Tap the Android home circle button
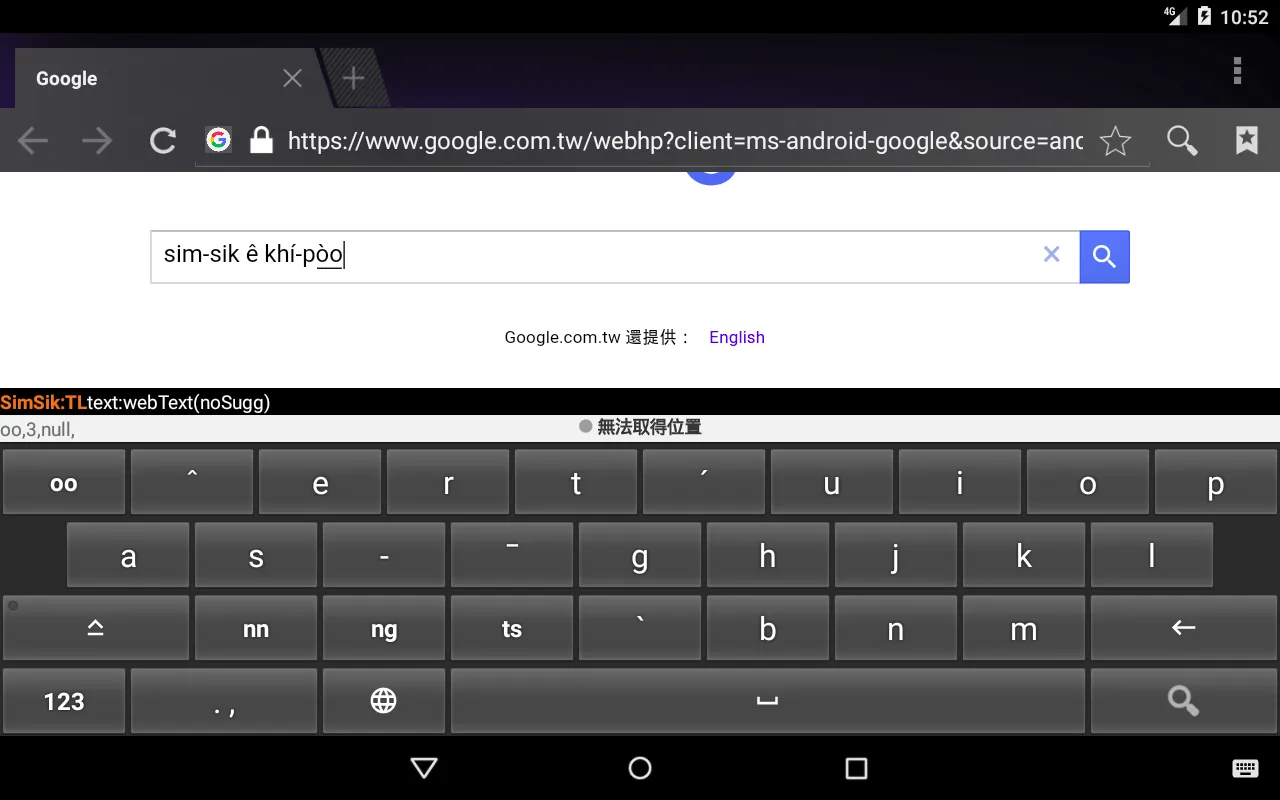The width and height of the screenshot is (1280, 800). pos(640,768)
